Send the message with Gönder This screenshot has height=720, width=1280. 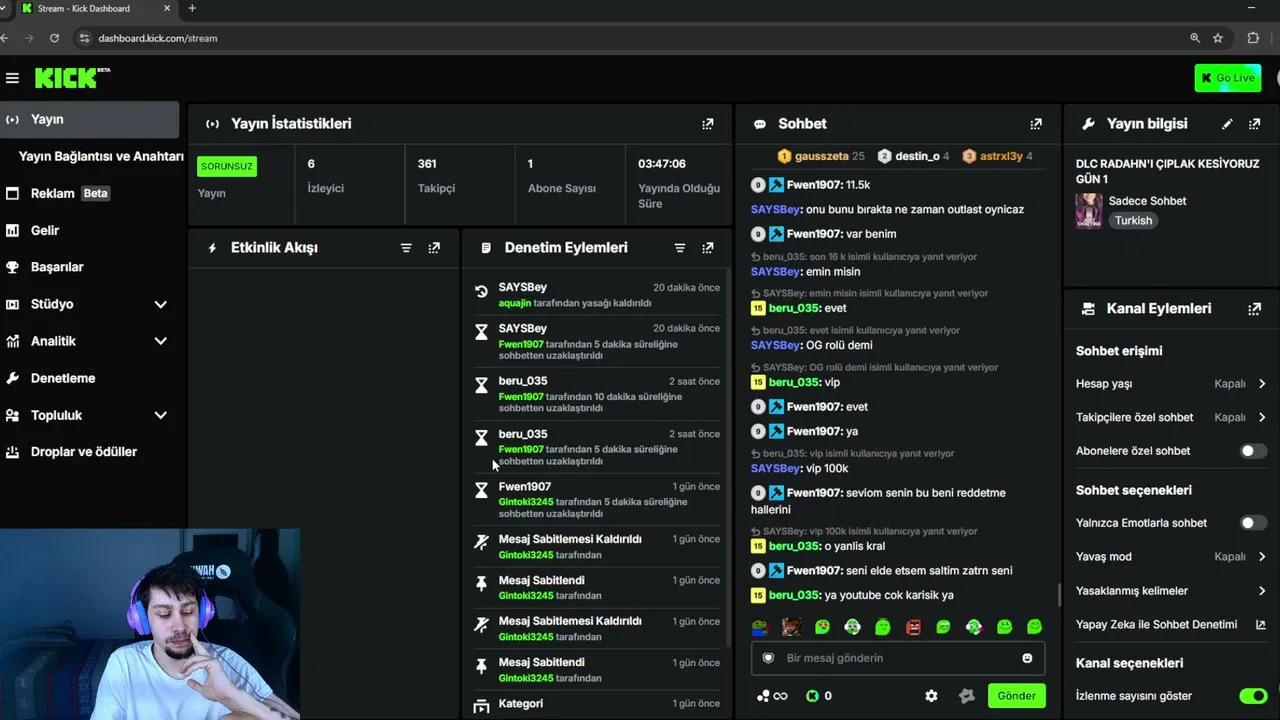coord(1016,696)
